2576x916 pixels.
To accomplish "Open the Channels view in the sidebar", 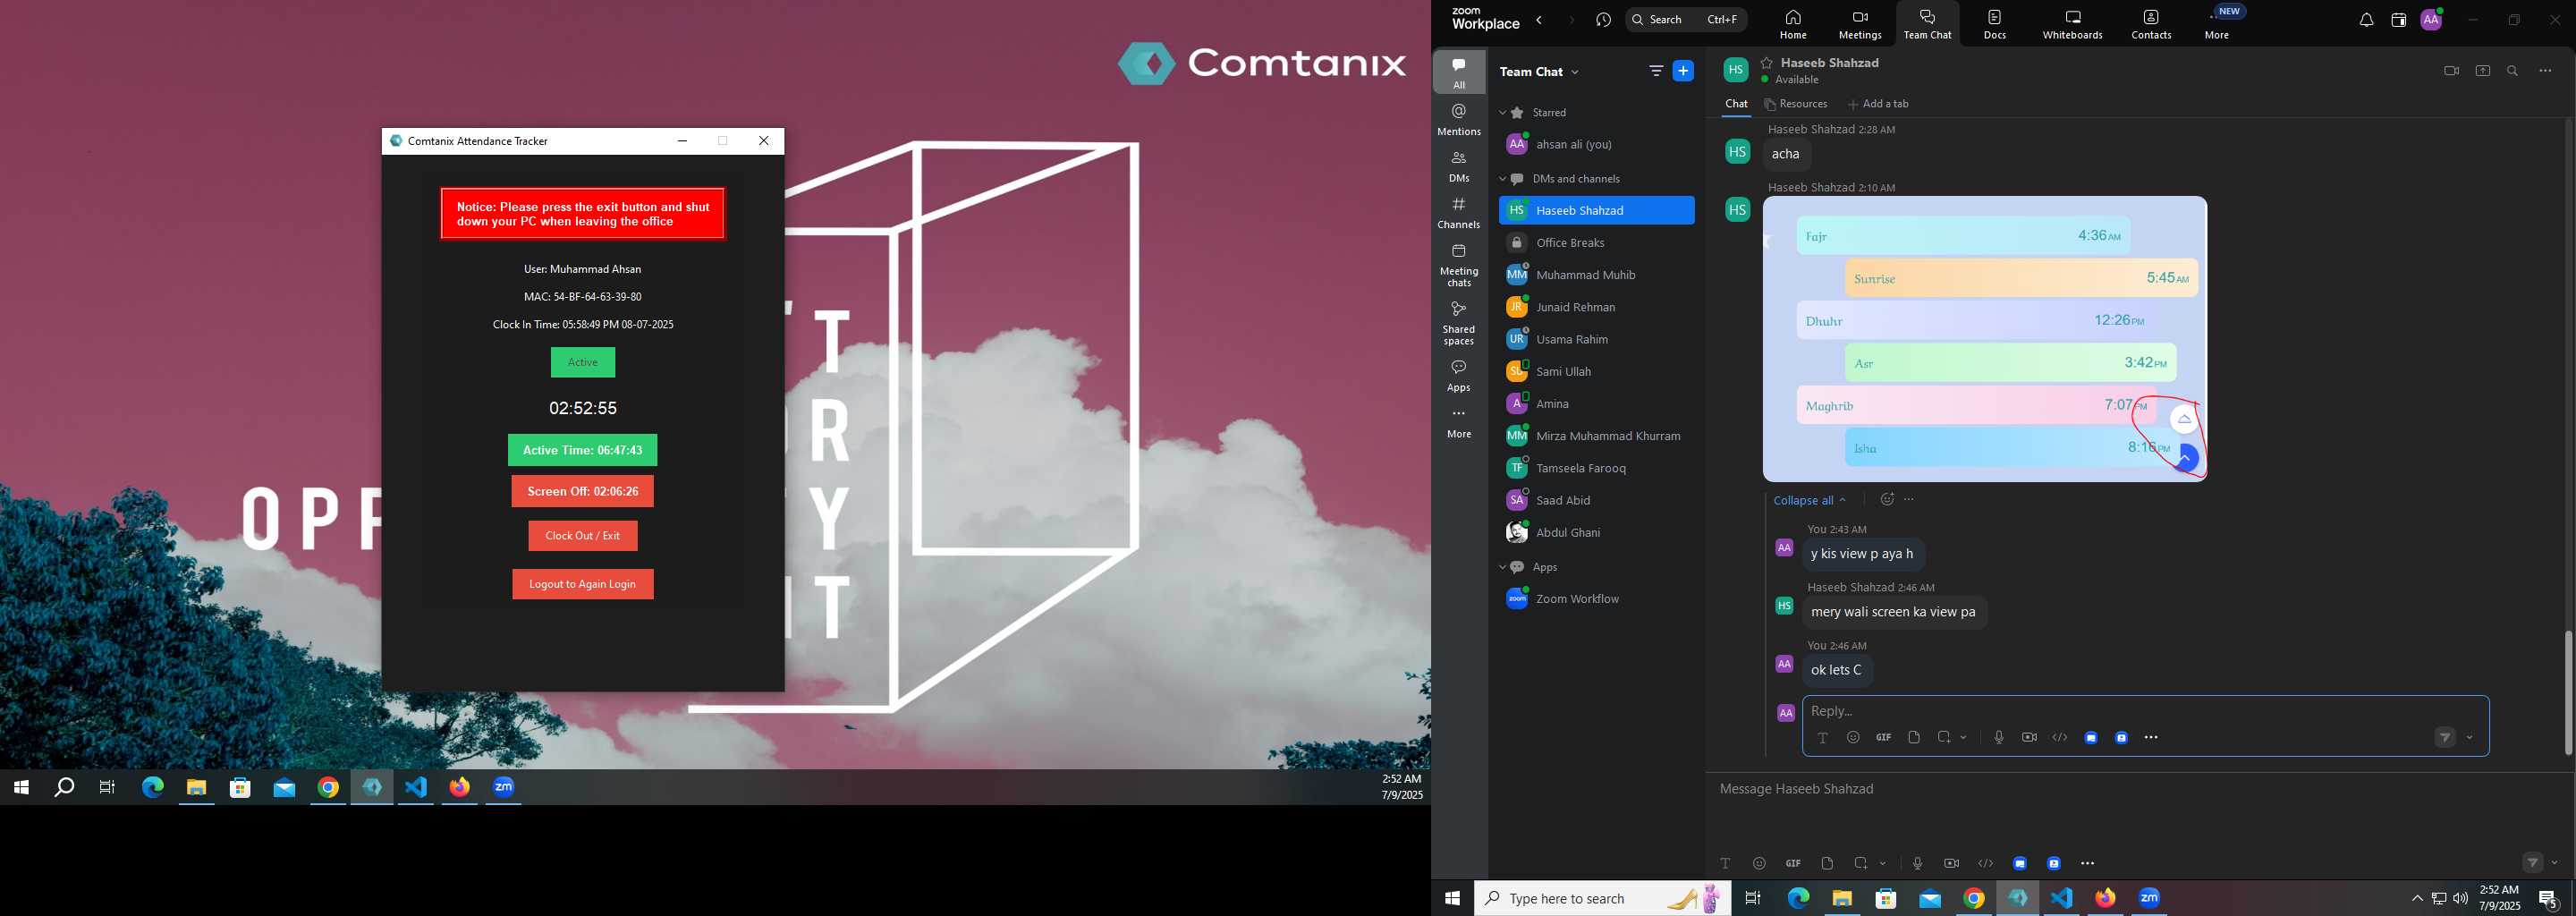I will pyautogui.click(x=1459, y=213).
